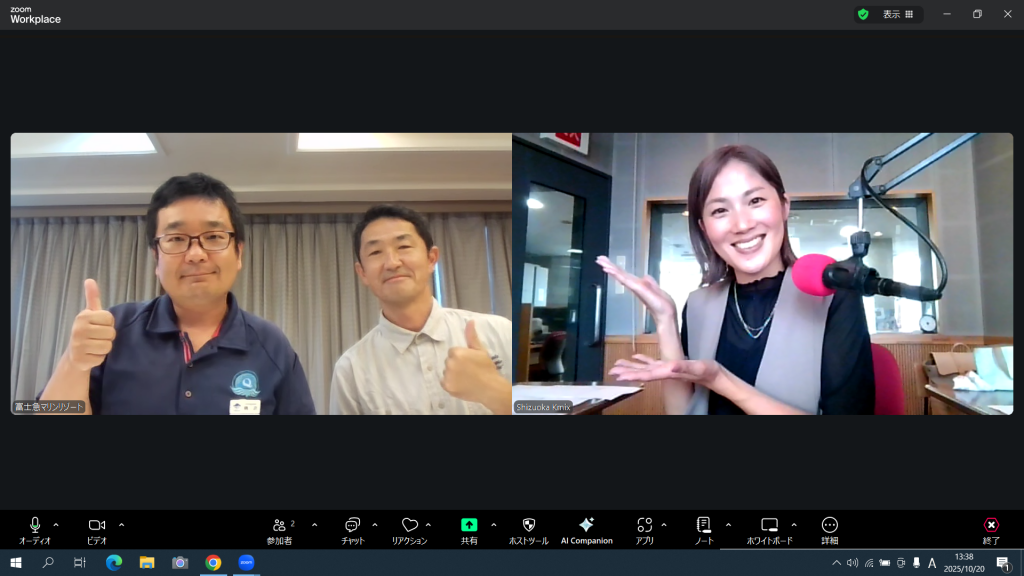Open the AI Companion sparkle icon

(586, 525)
